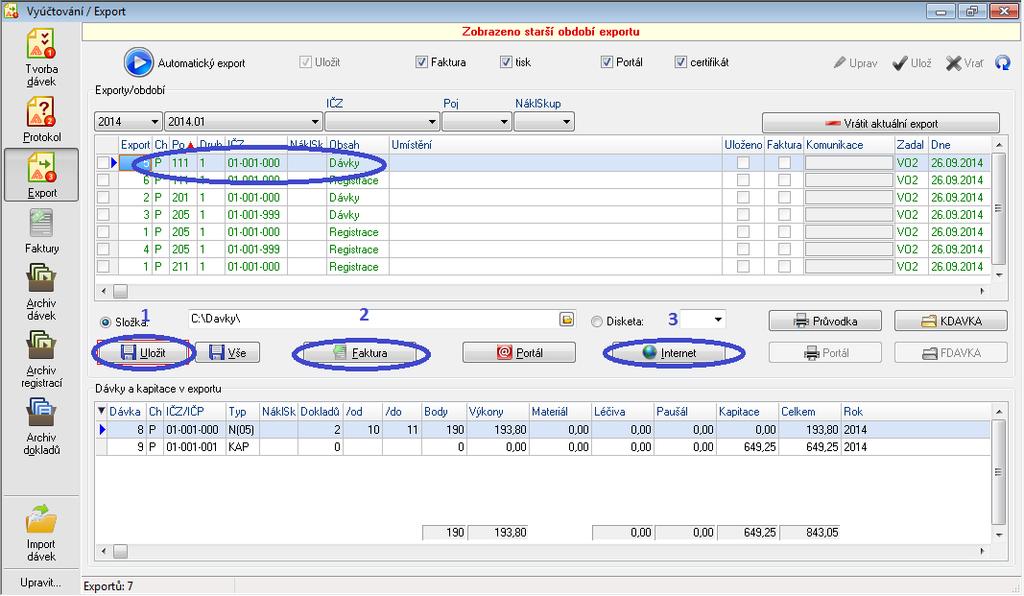Click Komunikace progress bar in 201 row
The width and height of the screenshot is (1024, 596).
pyautogui.click(x=849, y=197)
